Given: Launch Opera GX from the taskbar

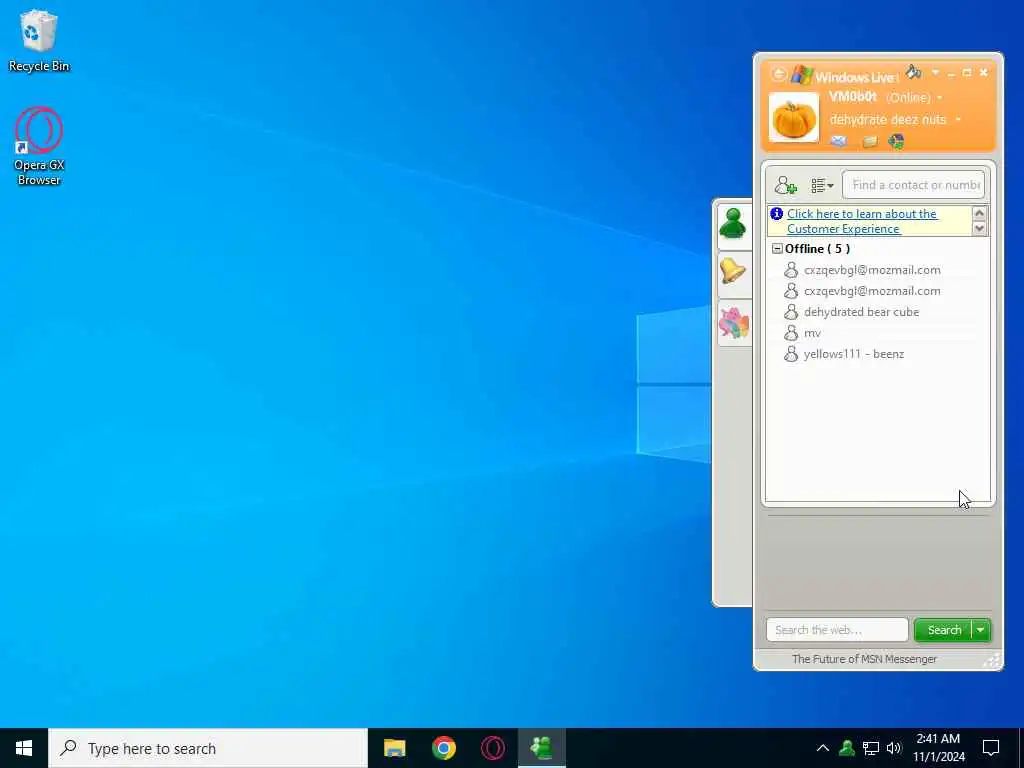Looking at the screenshot, I should click(492, 748).
